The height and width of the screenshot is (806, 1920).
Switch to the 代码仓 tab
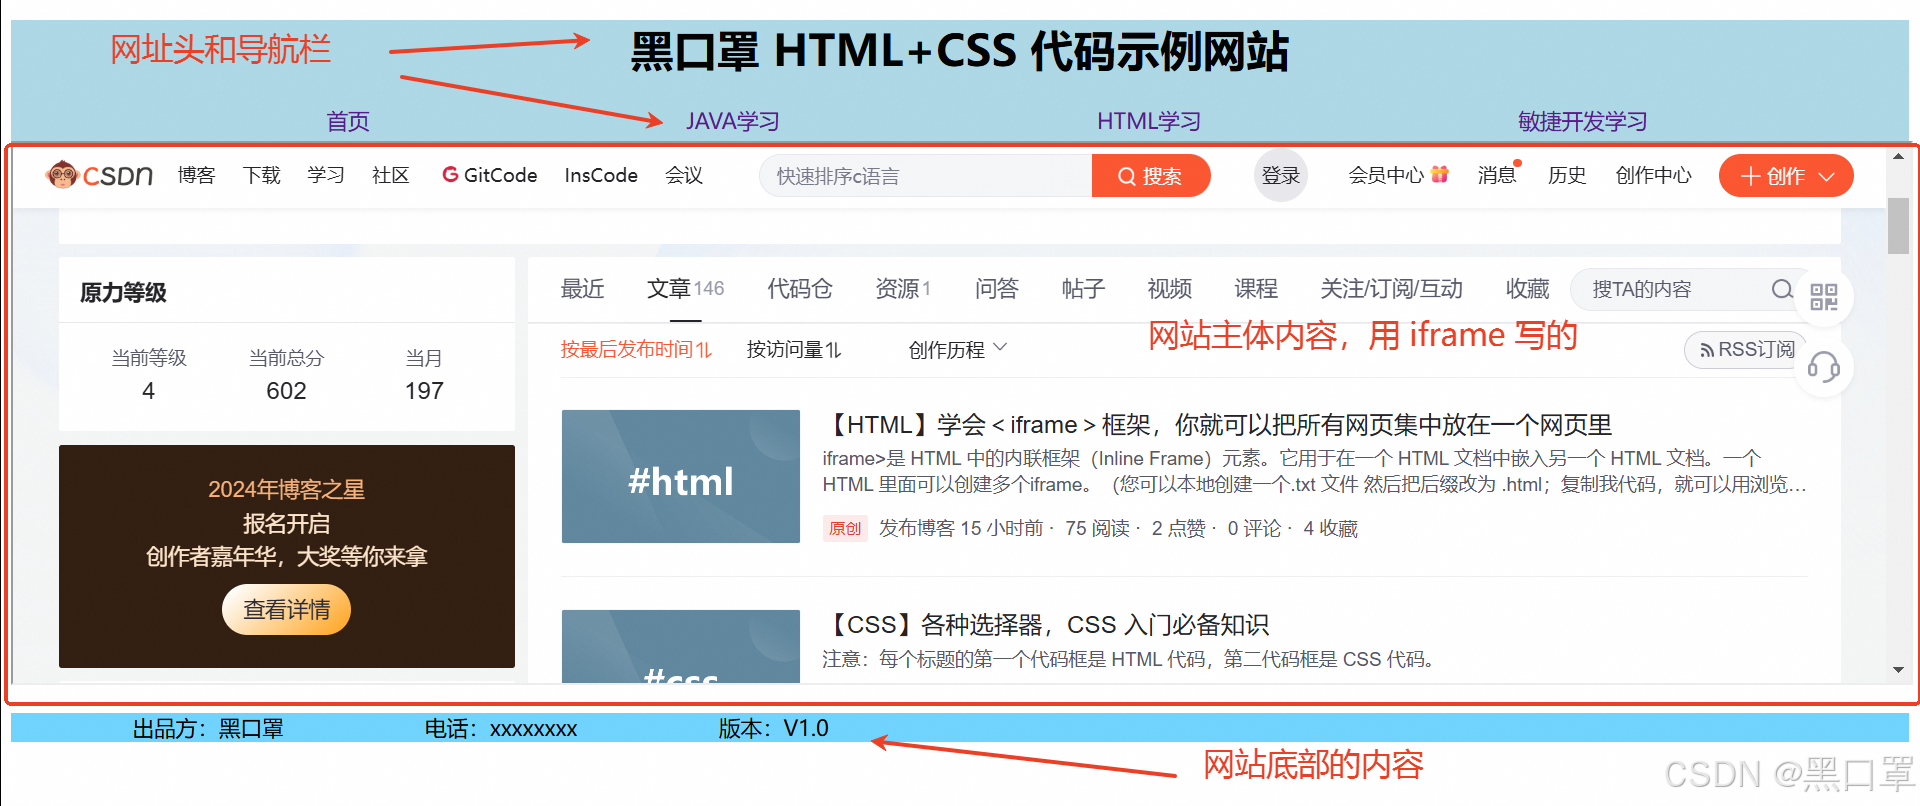click(800, 289)
